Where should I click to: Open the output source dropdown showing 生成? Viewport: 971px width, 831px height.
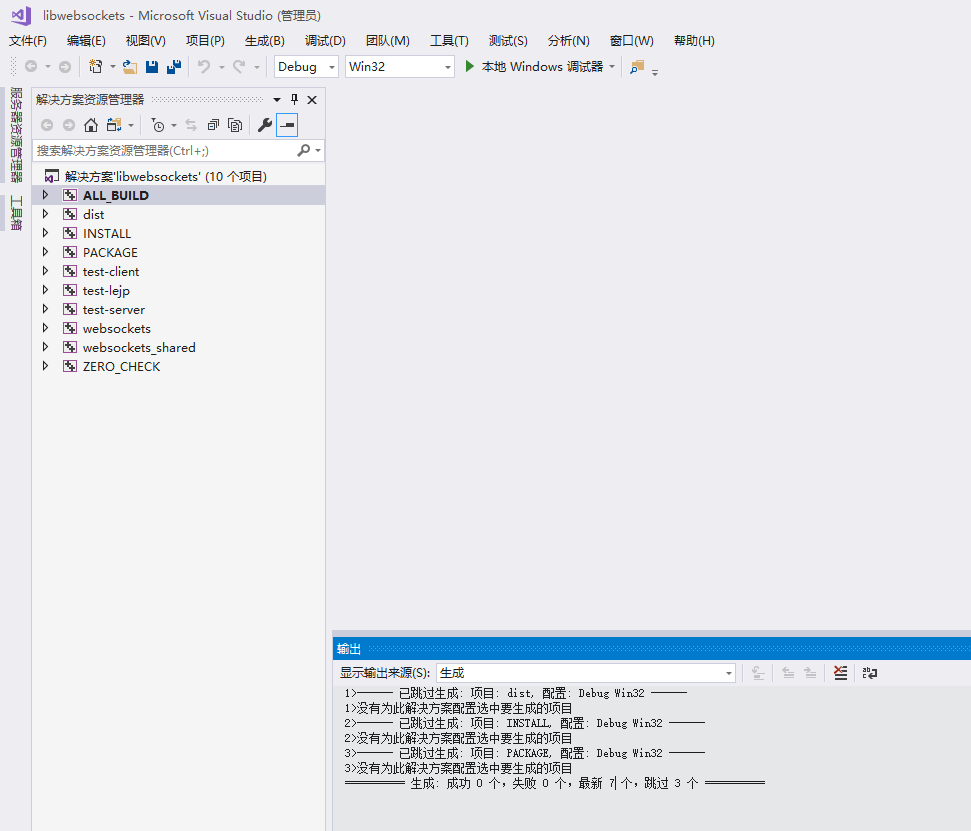point(586,673)
